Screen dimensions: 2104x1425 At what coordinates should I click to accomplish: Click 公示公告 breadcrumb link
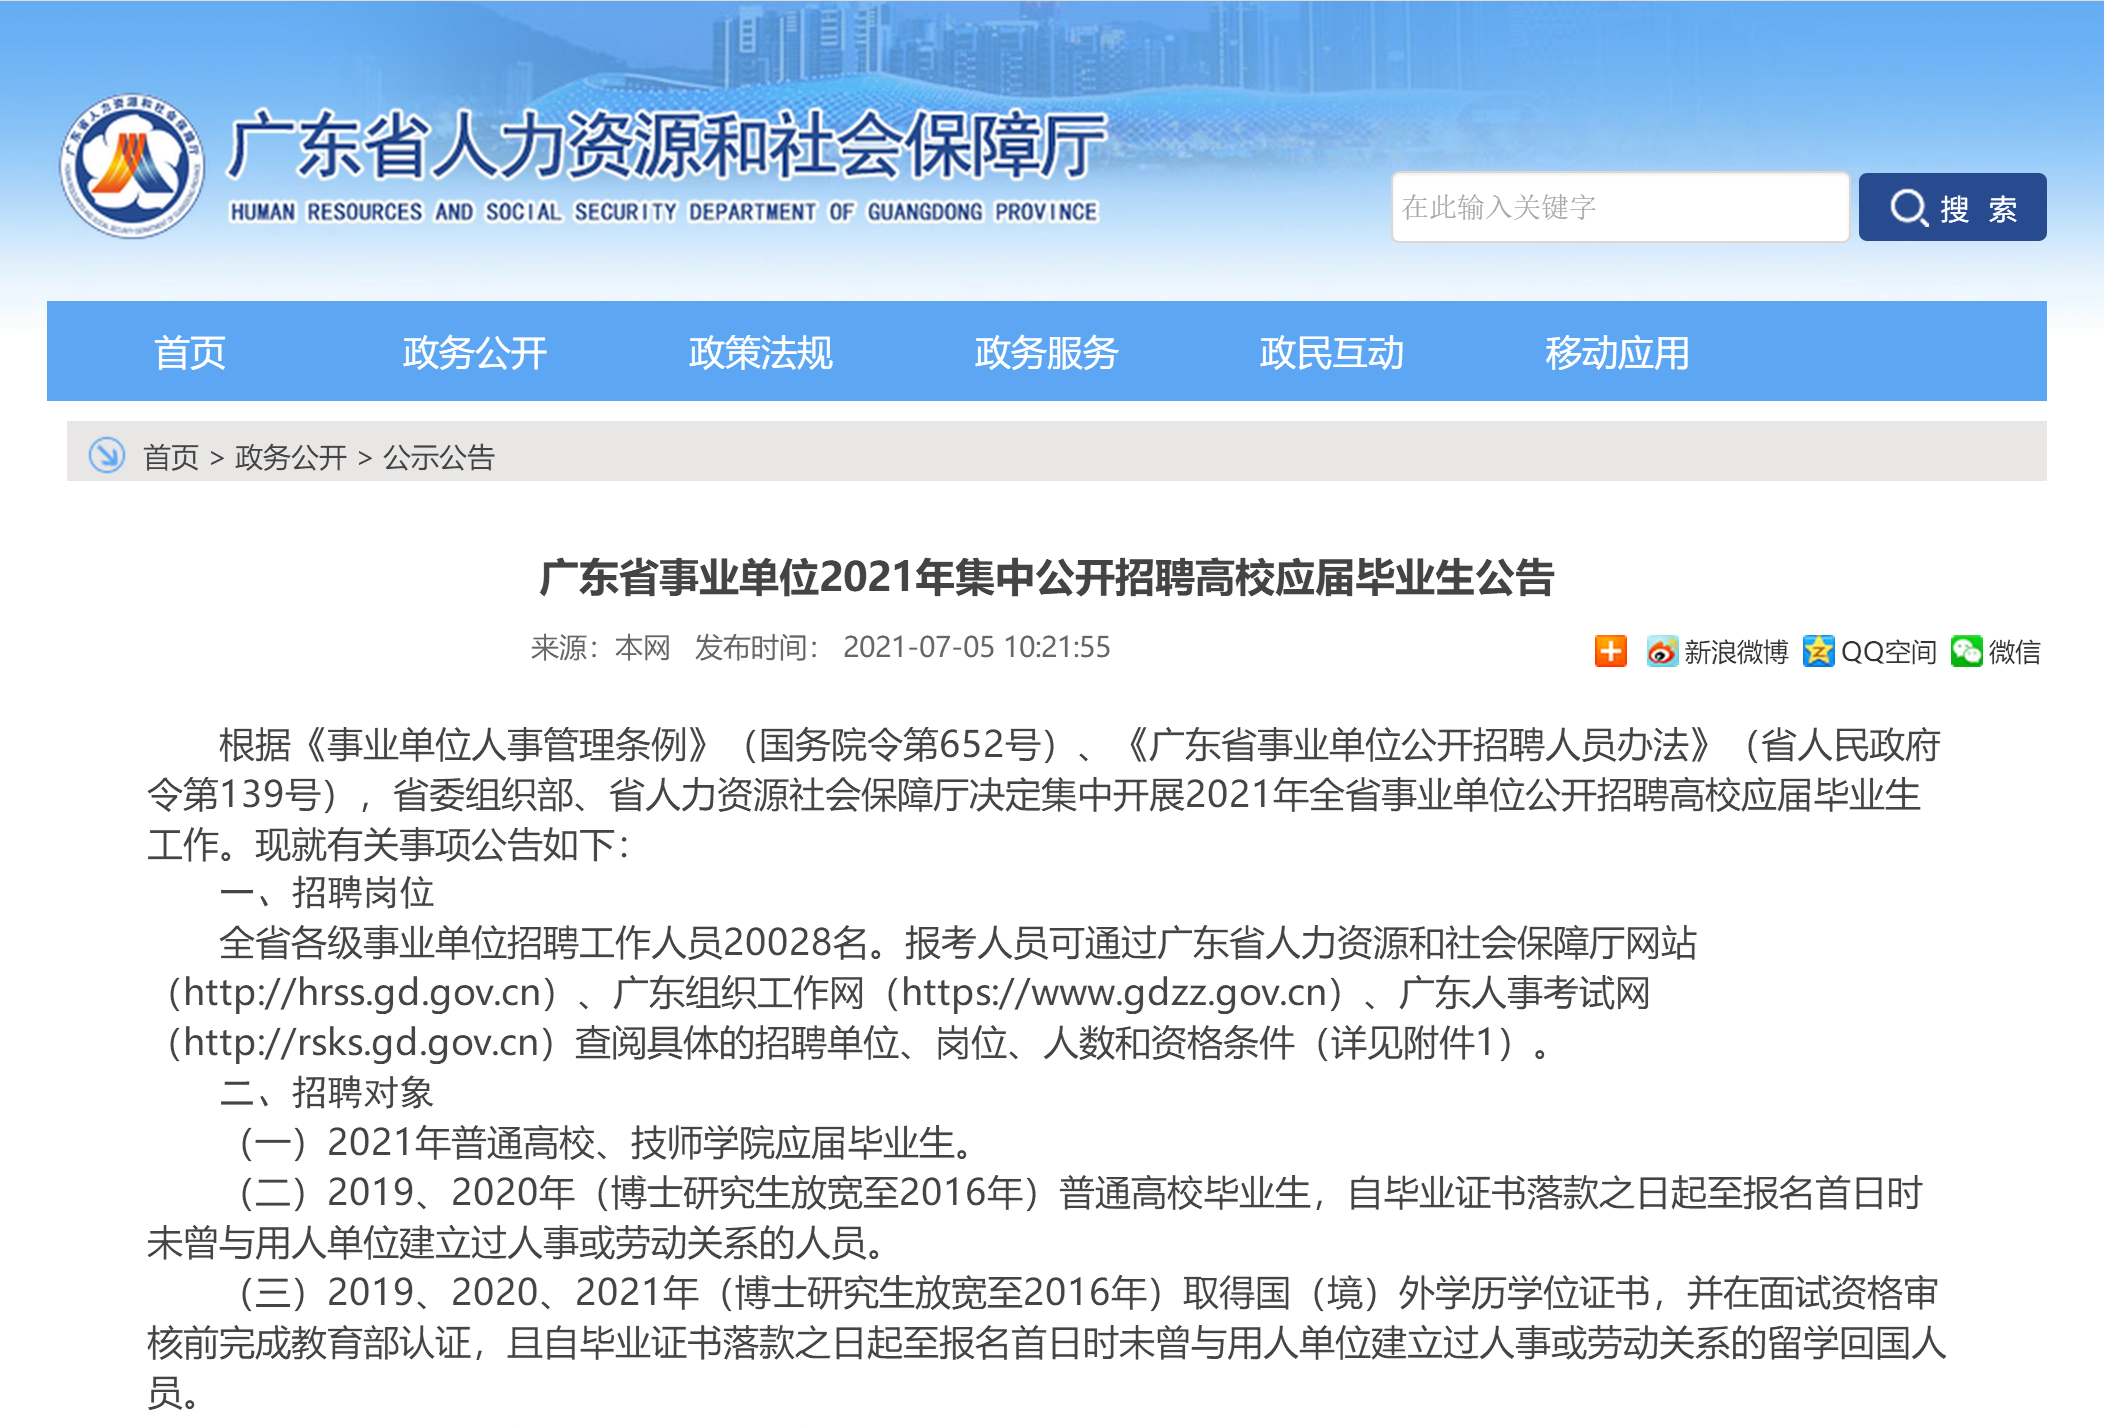(x=439, y=458)
